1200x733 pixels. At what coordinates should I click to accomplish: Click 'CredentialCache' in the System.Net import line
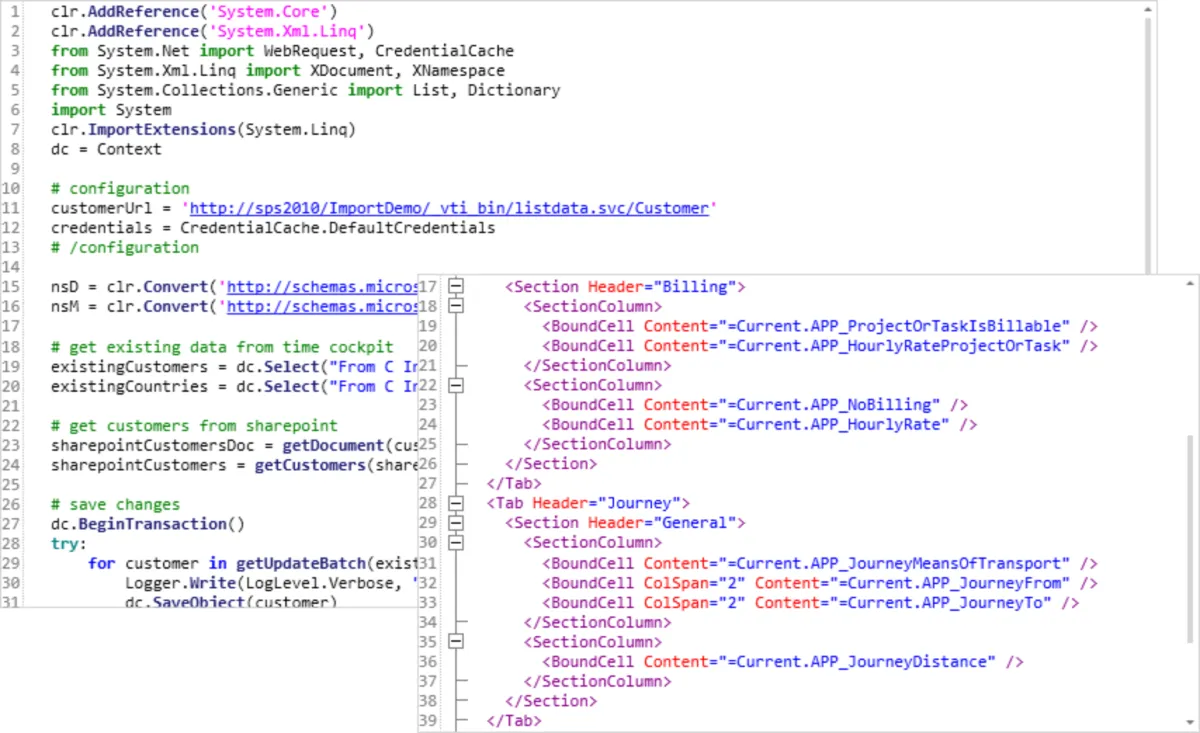point(444,50)
